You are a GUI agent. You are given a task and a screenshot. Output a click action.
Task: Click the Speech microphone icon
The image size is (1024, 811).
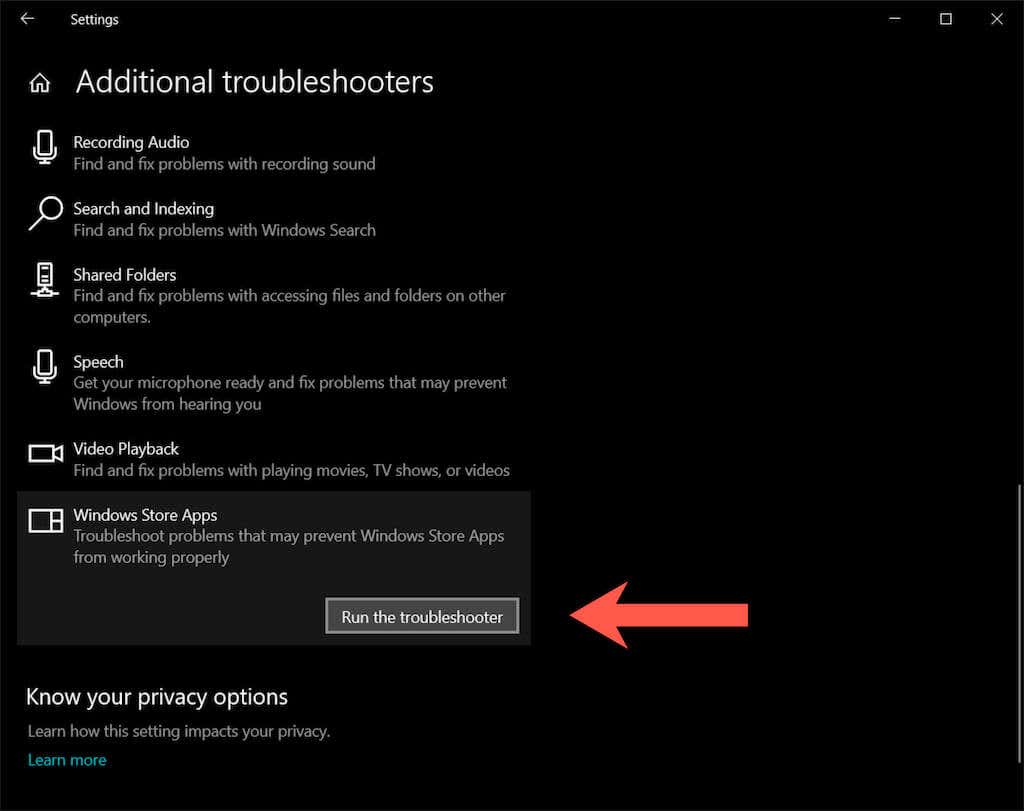44,368
